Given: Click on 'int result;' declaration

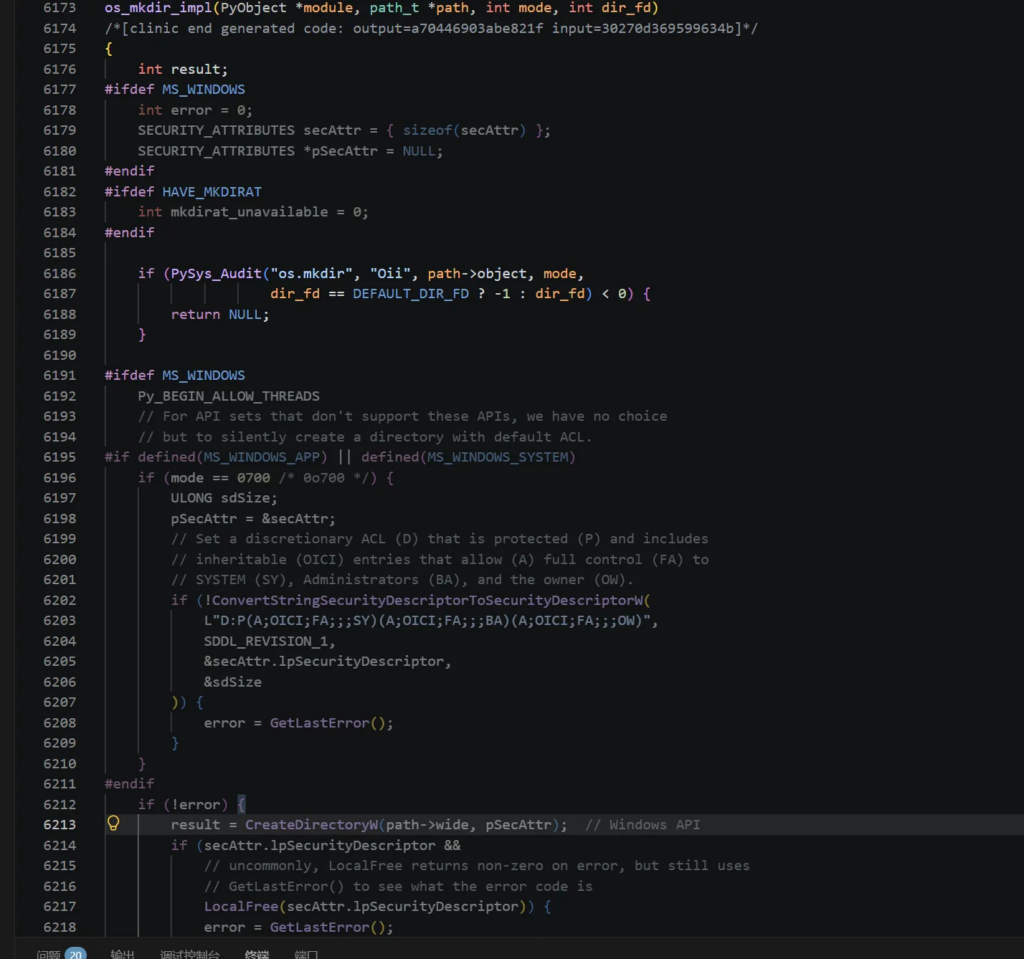Looking at the screenshot, I should click(x=183, y=69).
